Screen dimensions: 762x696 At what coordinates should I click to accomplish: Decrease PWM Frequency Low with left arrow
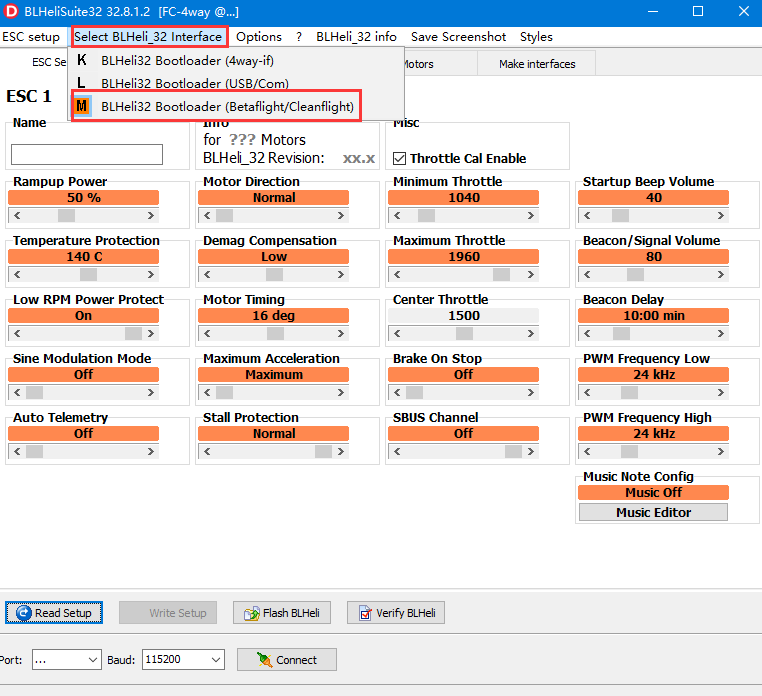pos(587,392)
